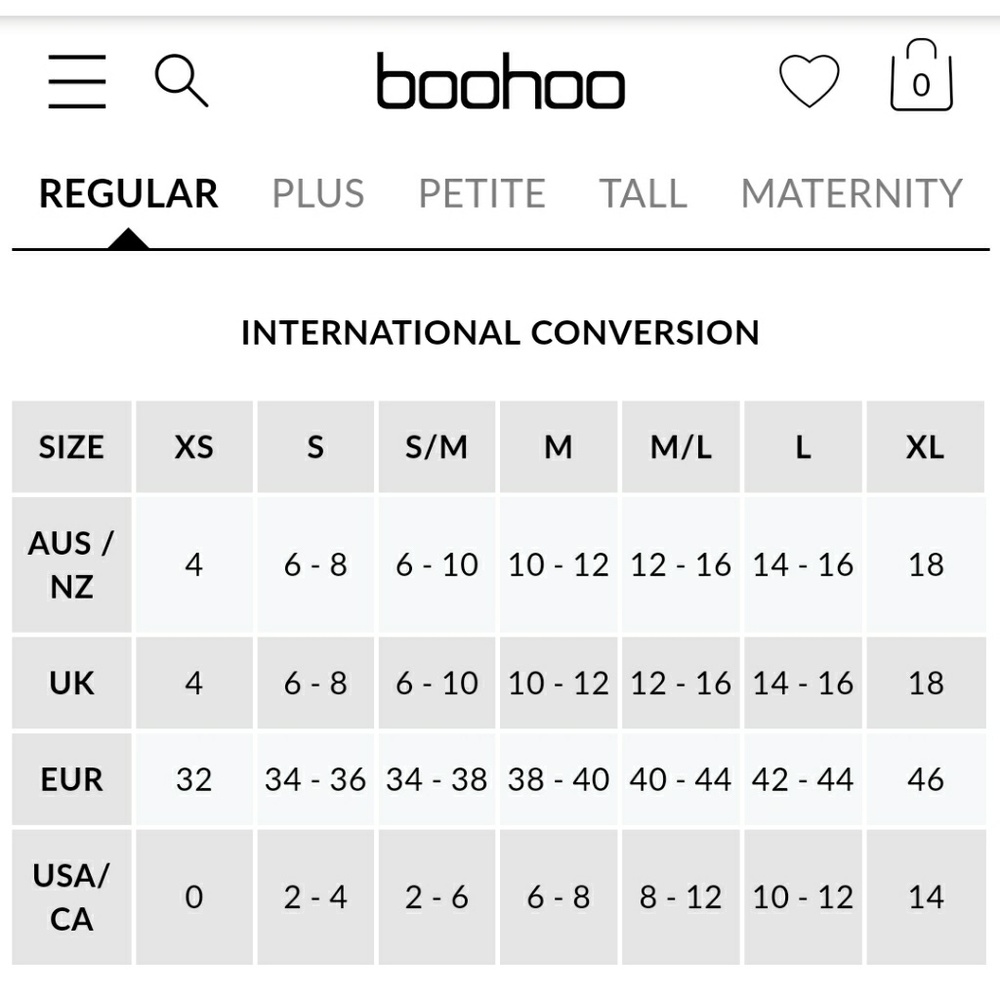Go to boohoo home via logo
The height and width of the screenshot is (998, 1000).
tap(500, 82)
